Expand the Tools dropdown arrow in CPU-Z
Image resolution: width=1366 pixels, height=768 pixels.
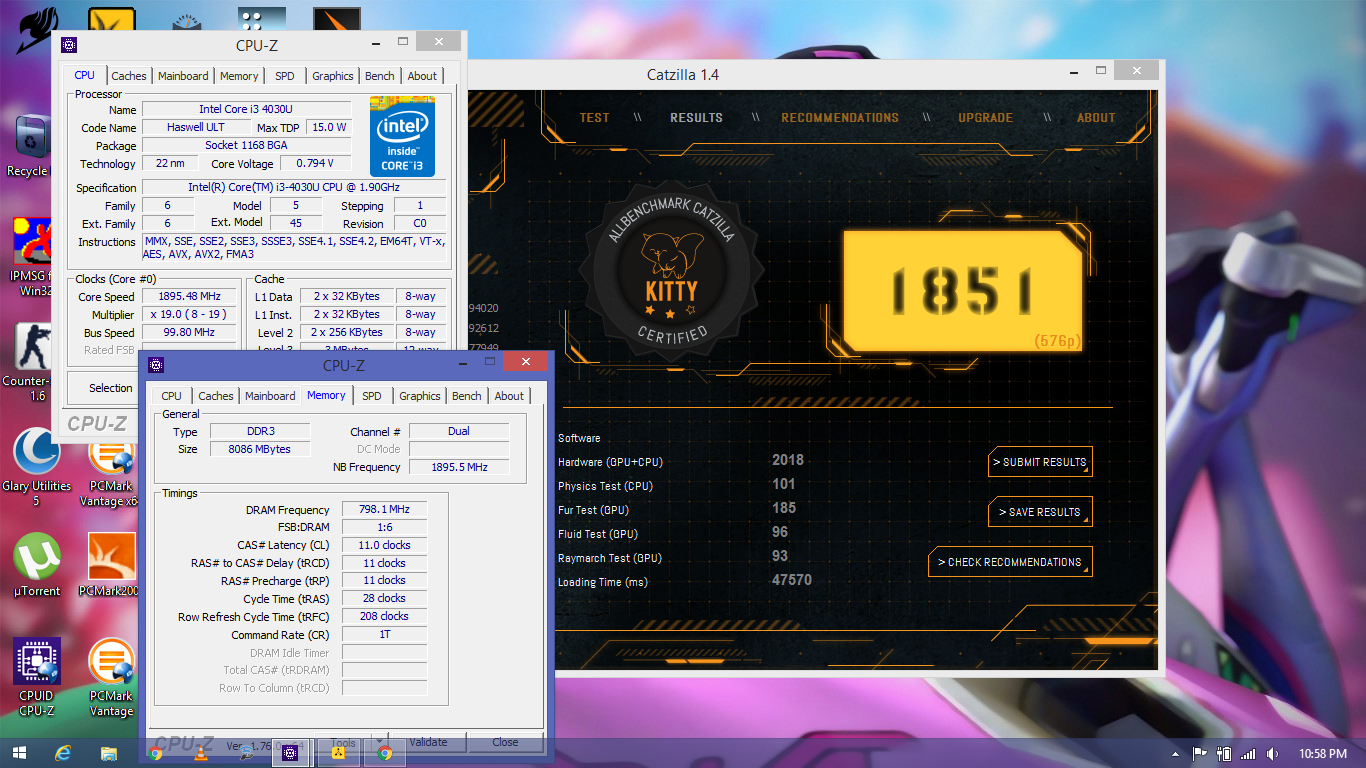pyautogui.click(x=378, y=743)
